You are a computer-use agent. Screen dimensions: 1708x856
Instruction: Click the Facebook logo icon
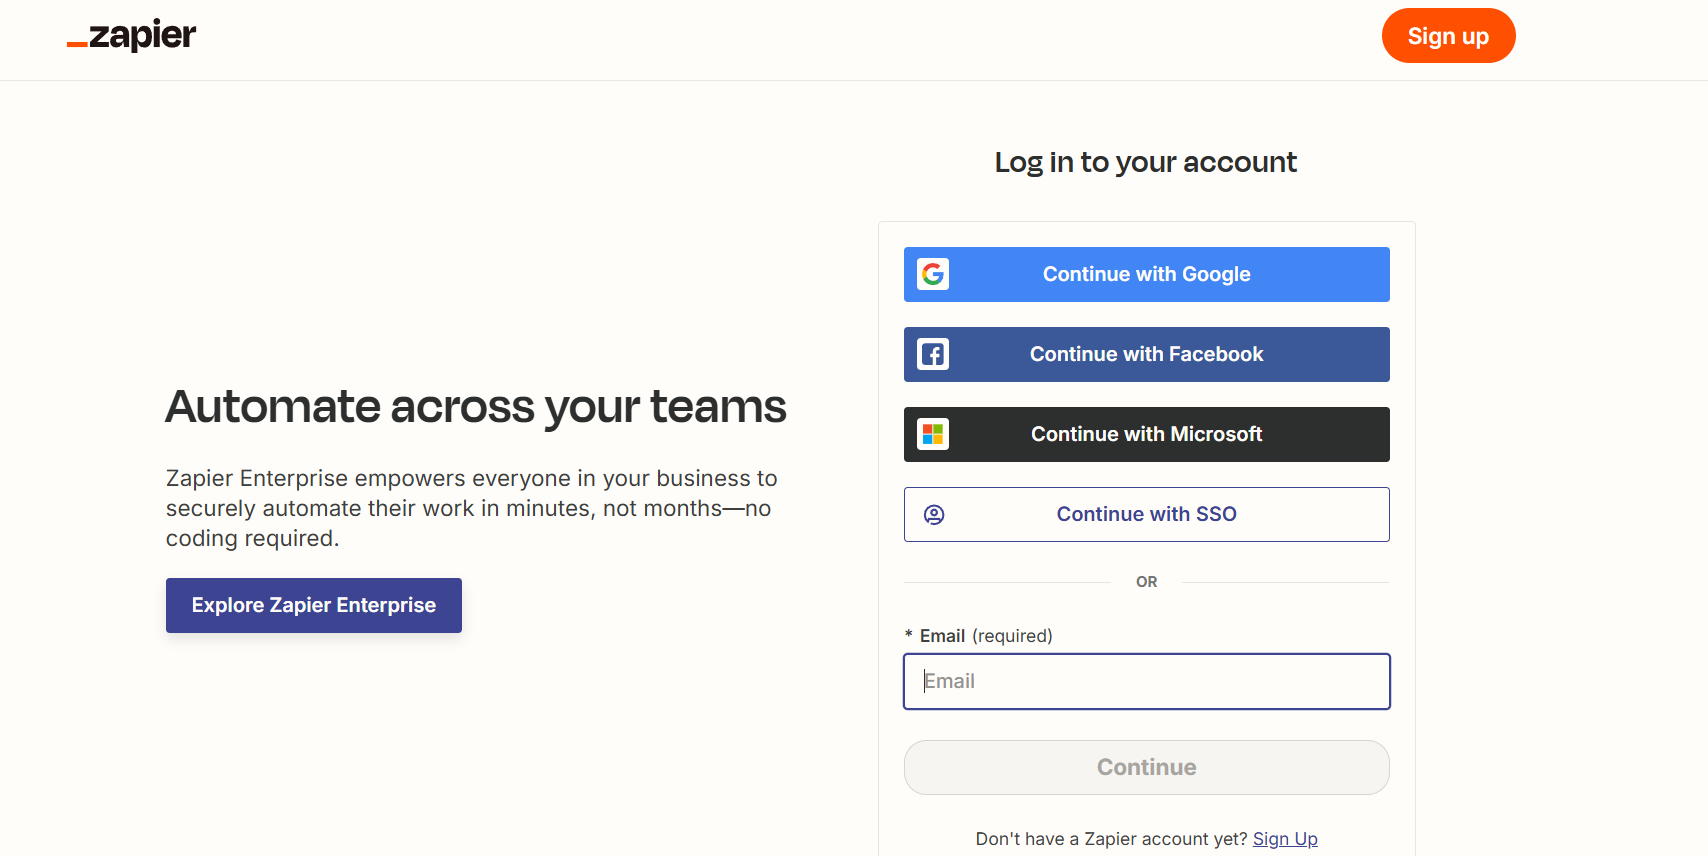(933, 354)
